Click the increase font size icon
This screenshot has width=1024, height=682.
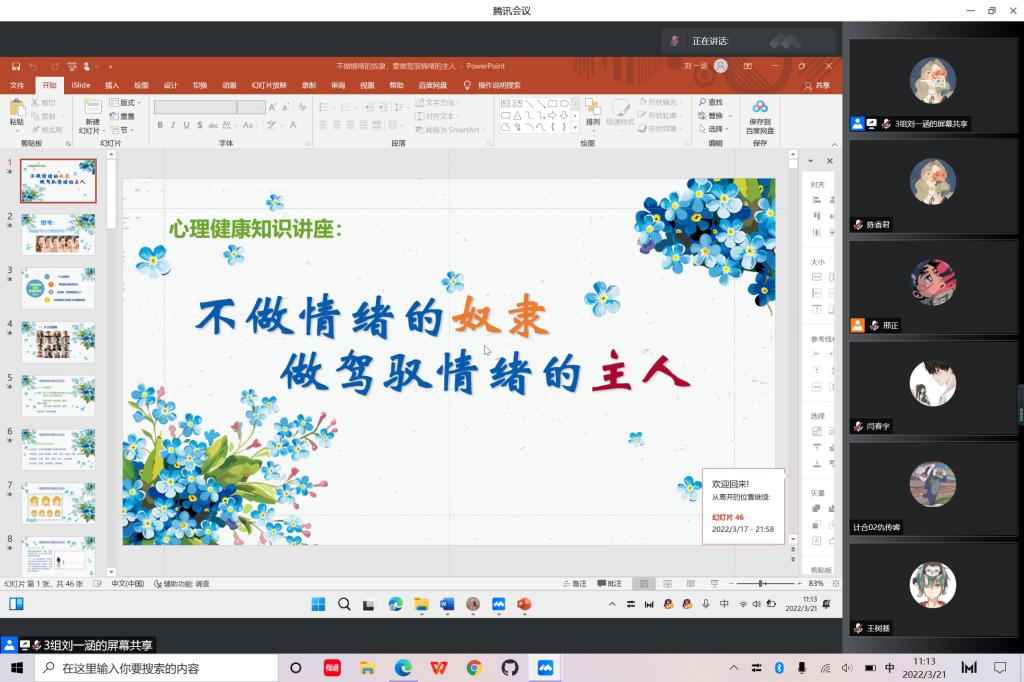272,106
